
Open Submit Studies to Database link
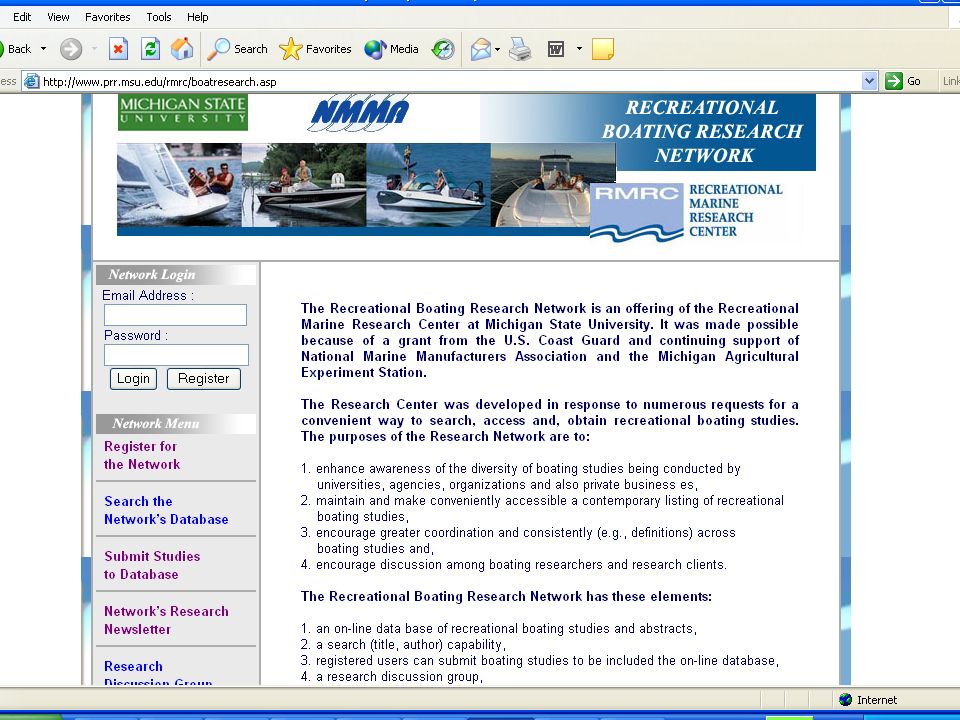pyautogui.click(x=152, y=566)
